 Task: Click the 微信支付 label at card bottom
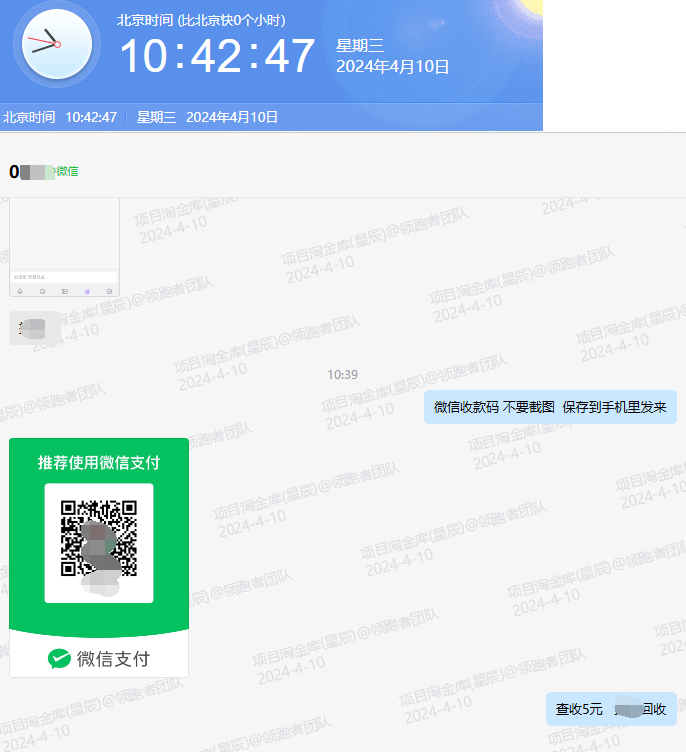tap(114, 659)
